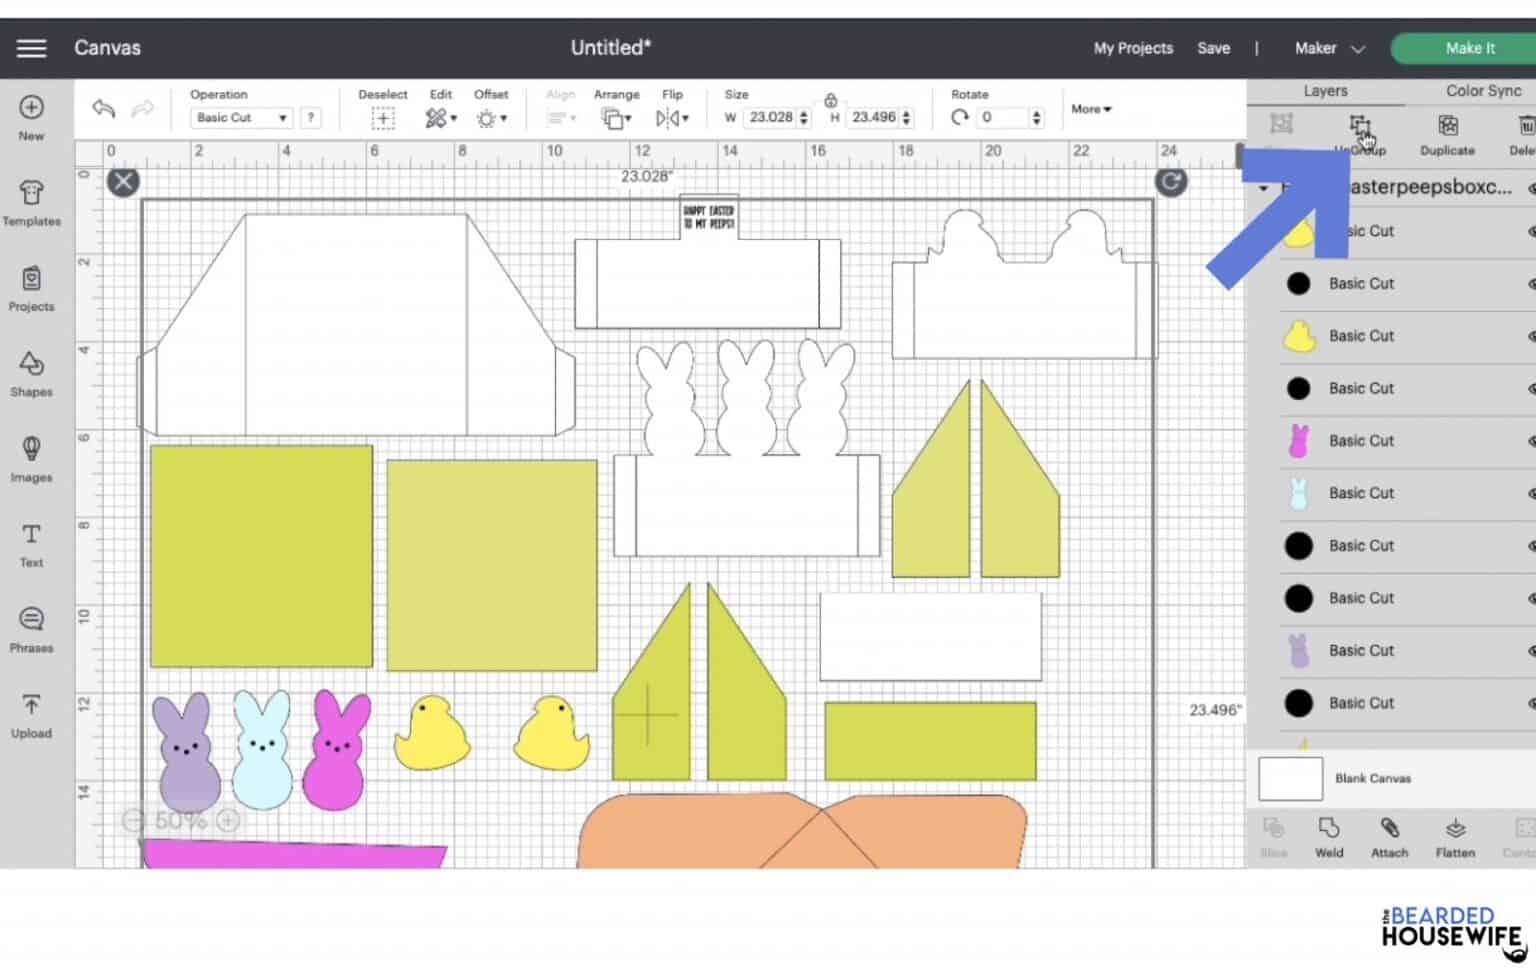Open the Images library
Viewport: 1536px width, 976px height.
(31, 459)
